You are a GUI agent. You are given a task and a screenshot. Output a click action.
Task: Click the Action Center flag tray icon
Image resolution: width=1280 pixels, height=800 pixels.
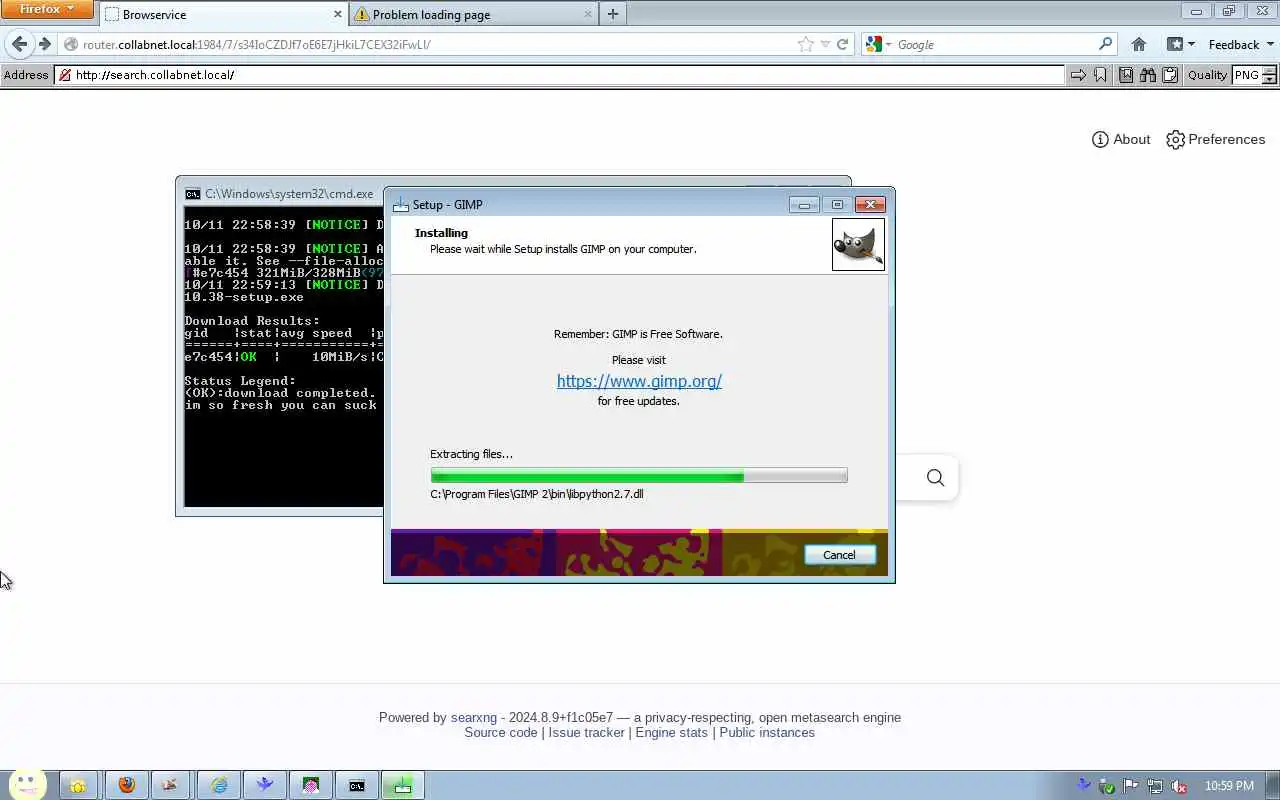point(1131,786)
